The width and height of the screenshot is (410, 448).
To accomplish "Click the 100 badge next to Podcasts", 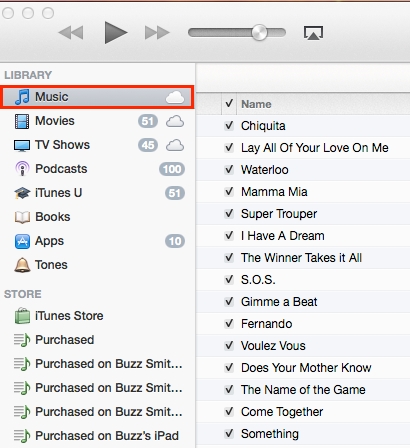I will (172, 169).
